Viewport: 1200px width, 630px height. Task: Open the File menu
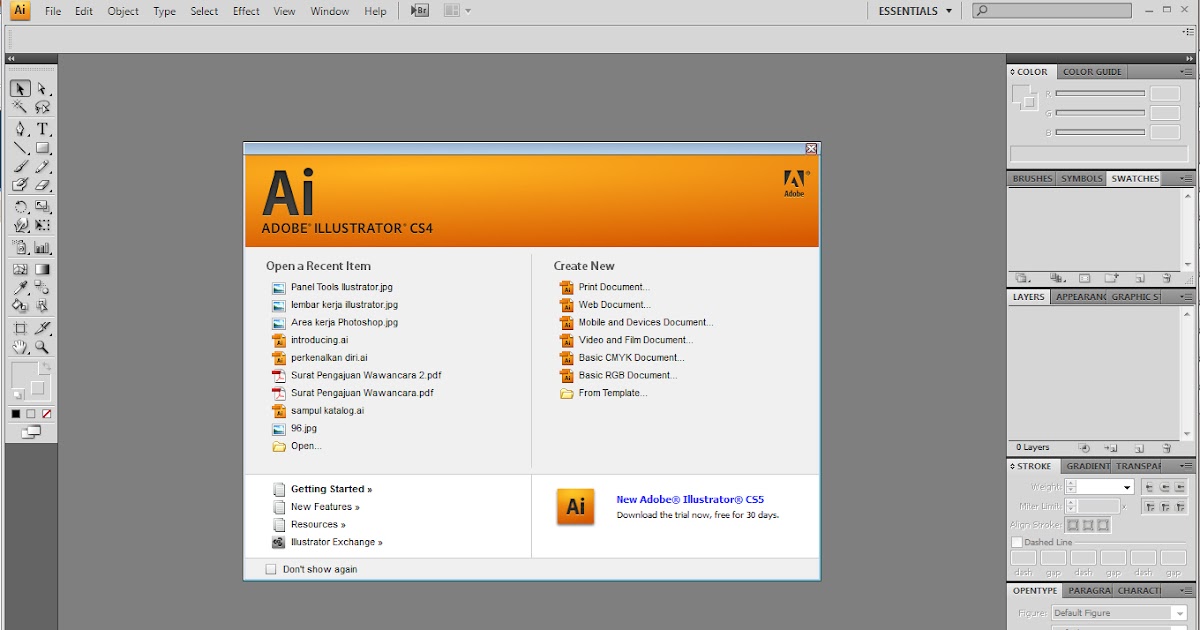(53, 11)
